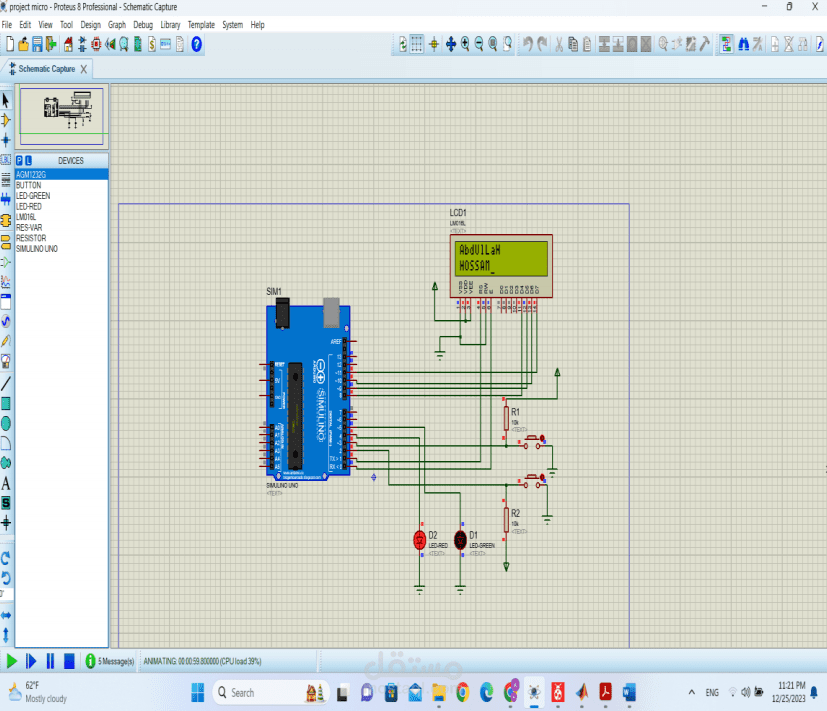The image size is (827, 711).
Task: Click the taskbar Search box
Action: point(271,693)
